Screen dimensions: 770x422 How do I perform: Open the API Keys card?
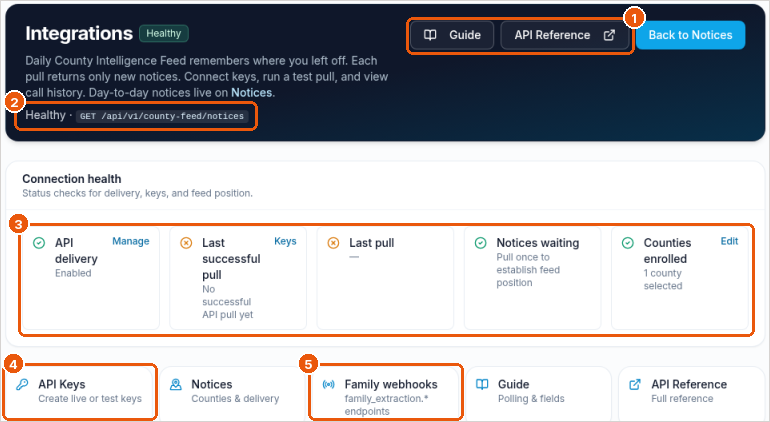click(80, 393)
